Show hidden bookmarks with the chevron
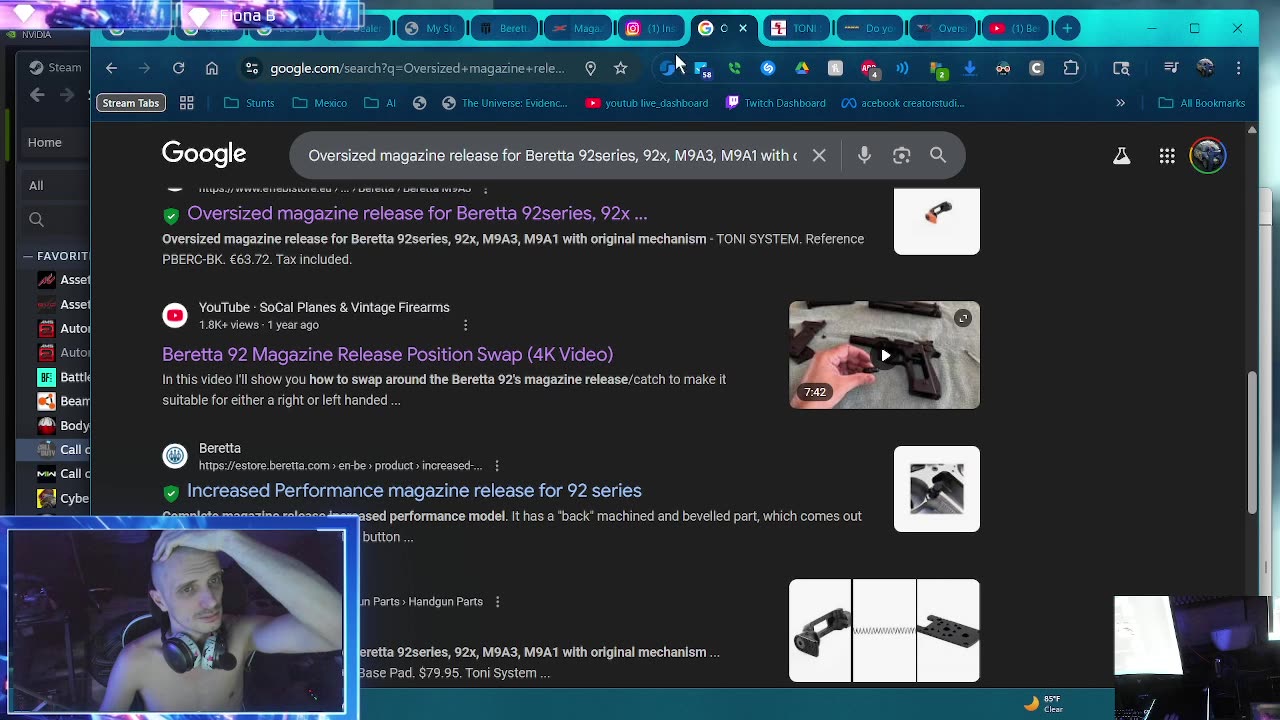Viewport: 1280px width, 720px height. [x=1120, y=103]
